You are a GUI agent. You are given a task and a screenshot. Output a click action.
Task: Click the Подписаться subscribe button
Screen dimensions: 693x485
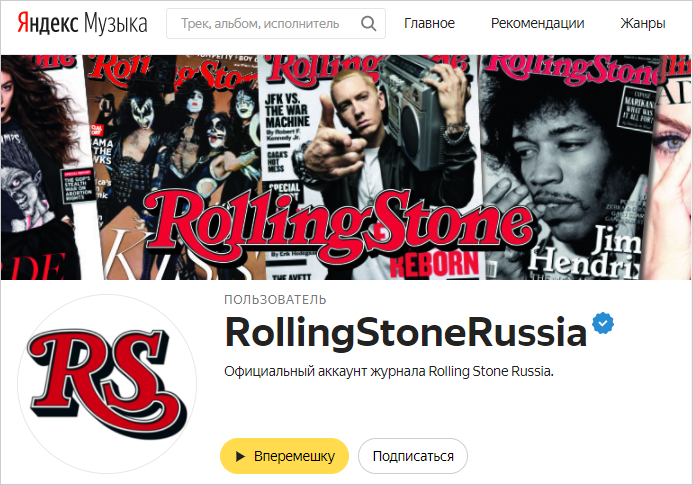(413, 456)
